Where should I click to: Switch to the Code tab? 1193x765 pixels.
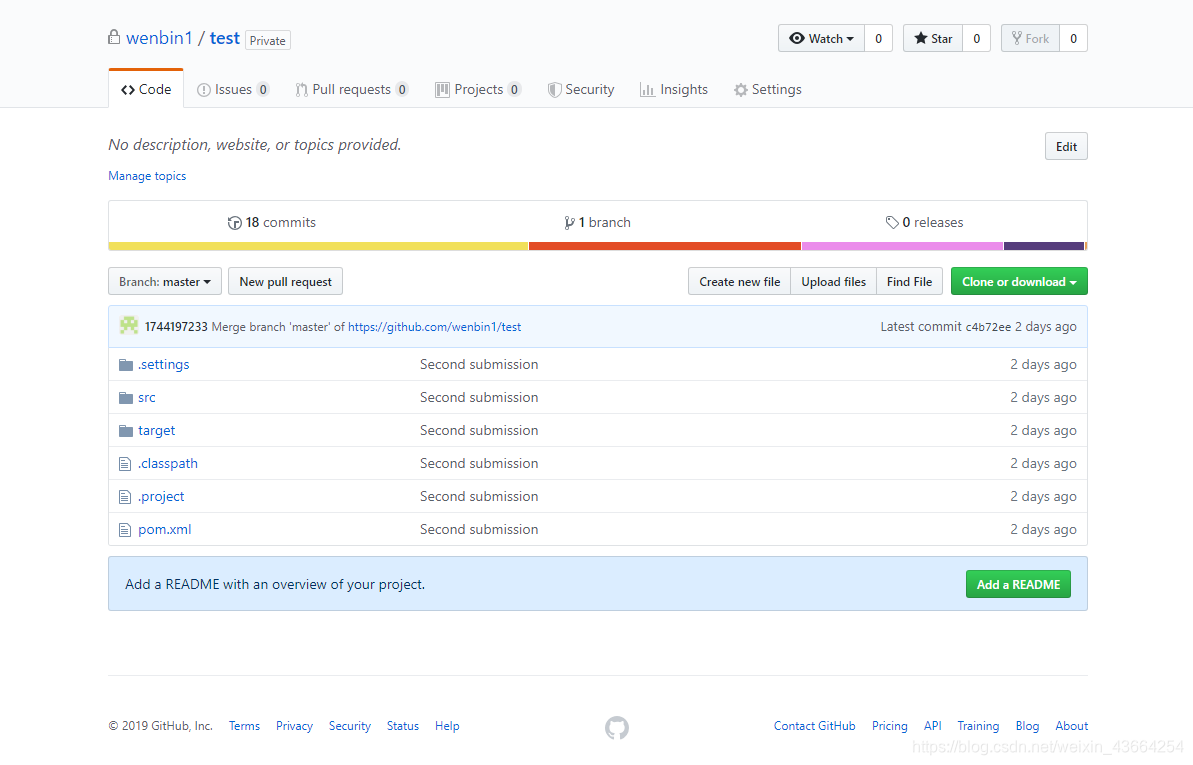tap(146, 89)
